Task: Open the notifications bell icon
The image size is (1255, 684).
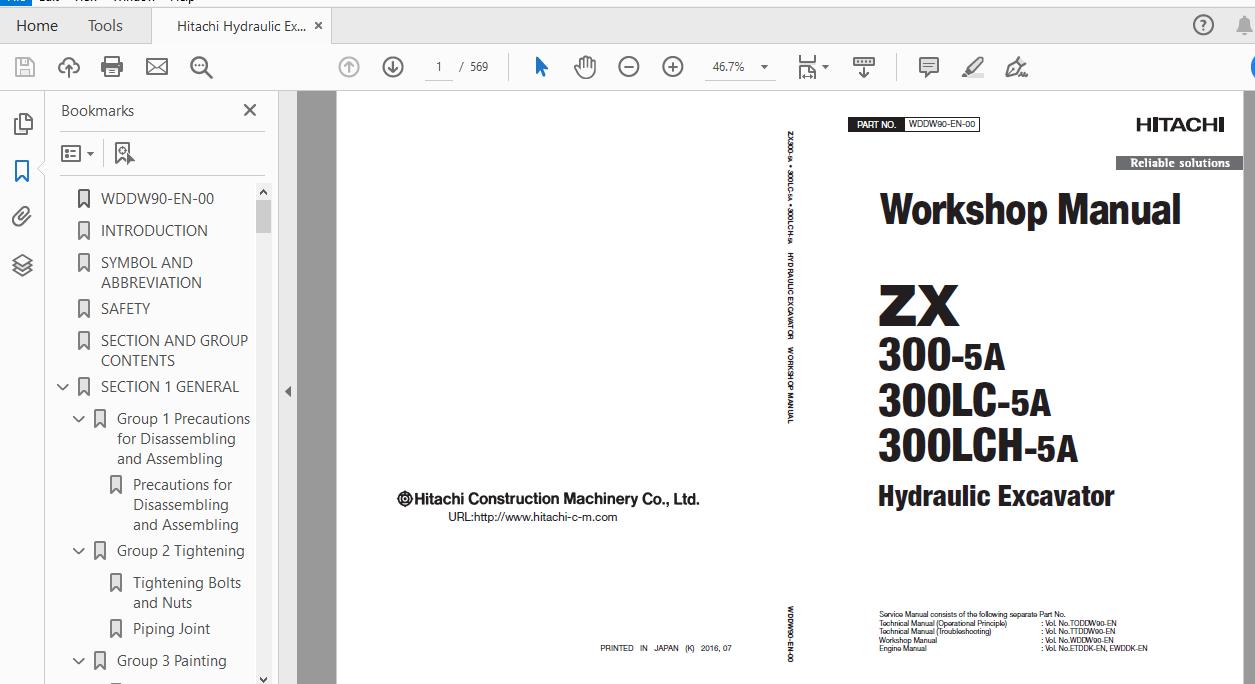Action: tap(1243, 25)
